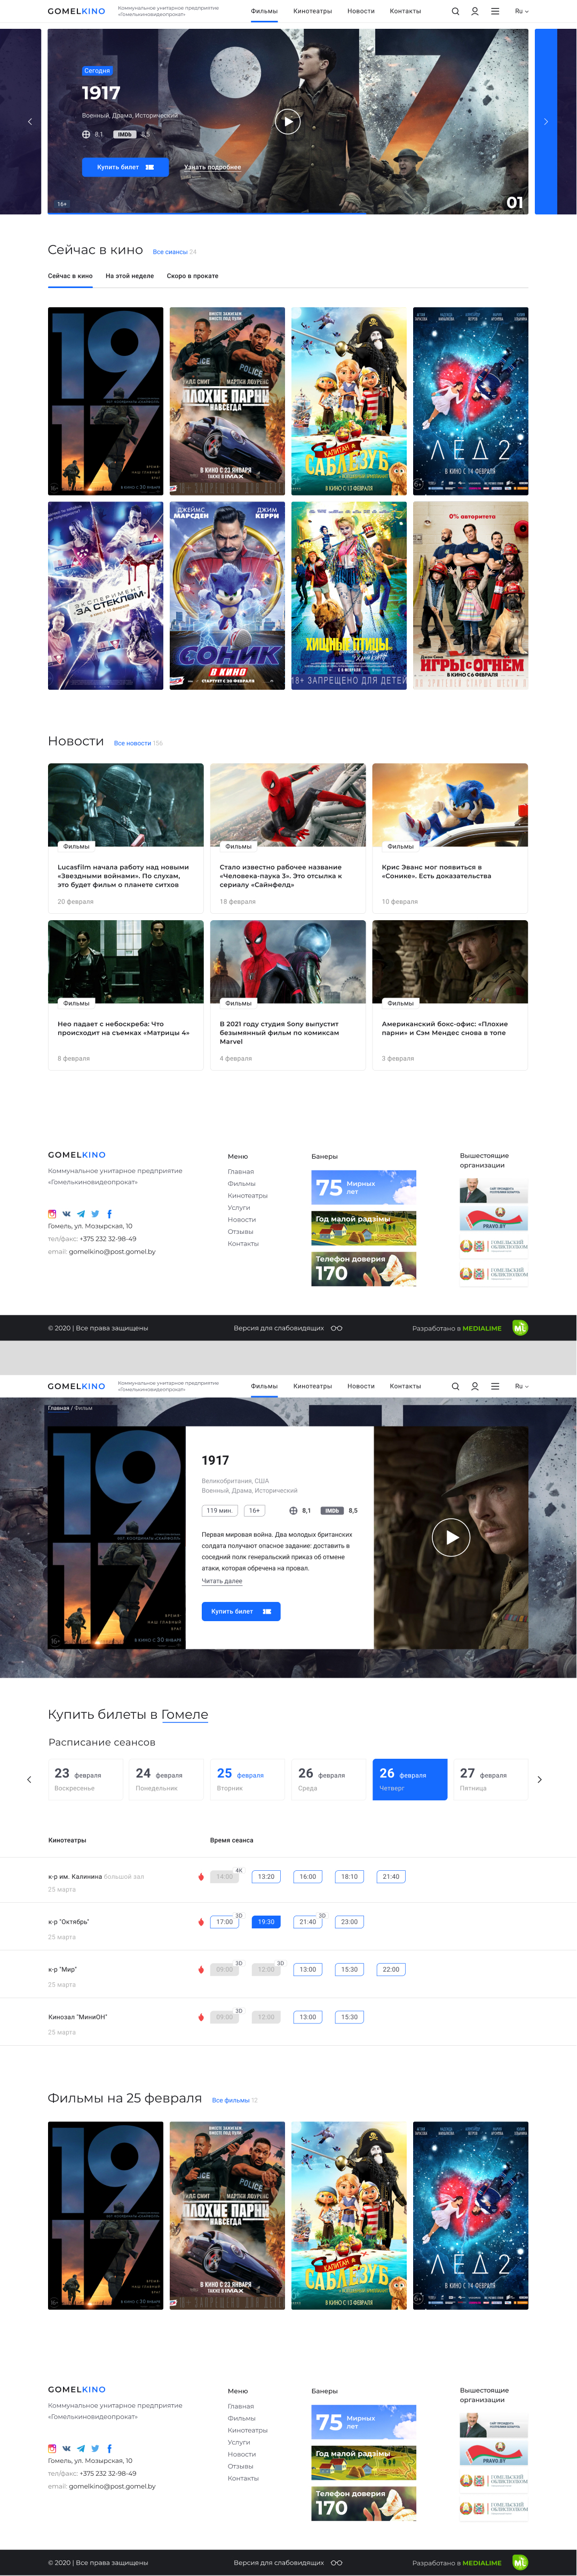Toggle 'Версия для слабовидящих' in the home page footer
The image size is (577, 2576).
click(x=288, y=1328)
